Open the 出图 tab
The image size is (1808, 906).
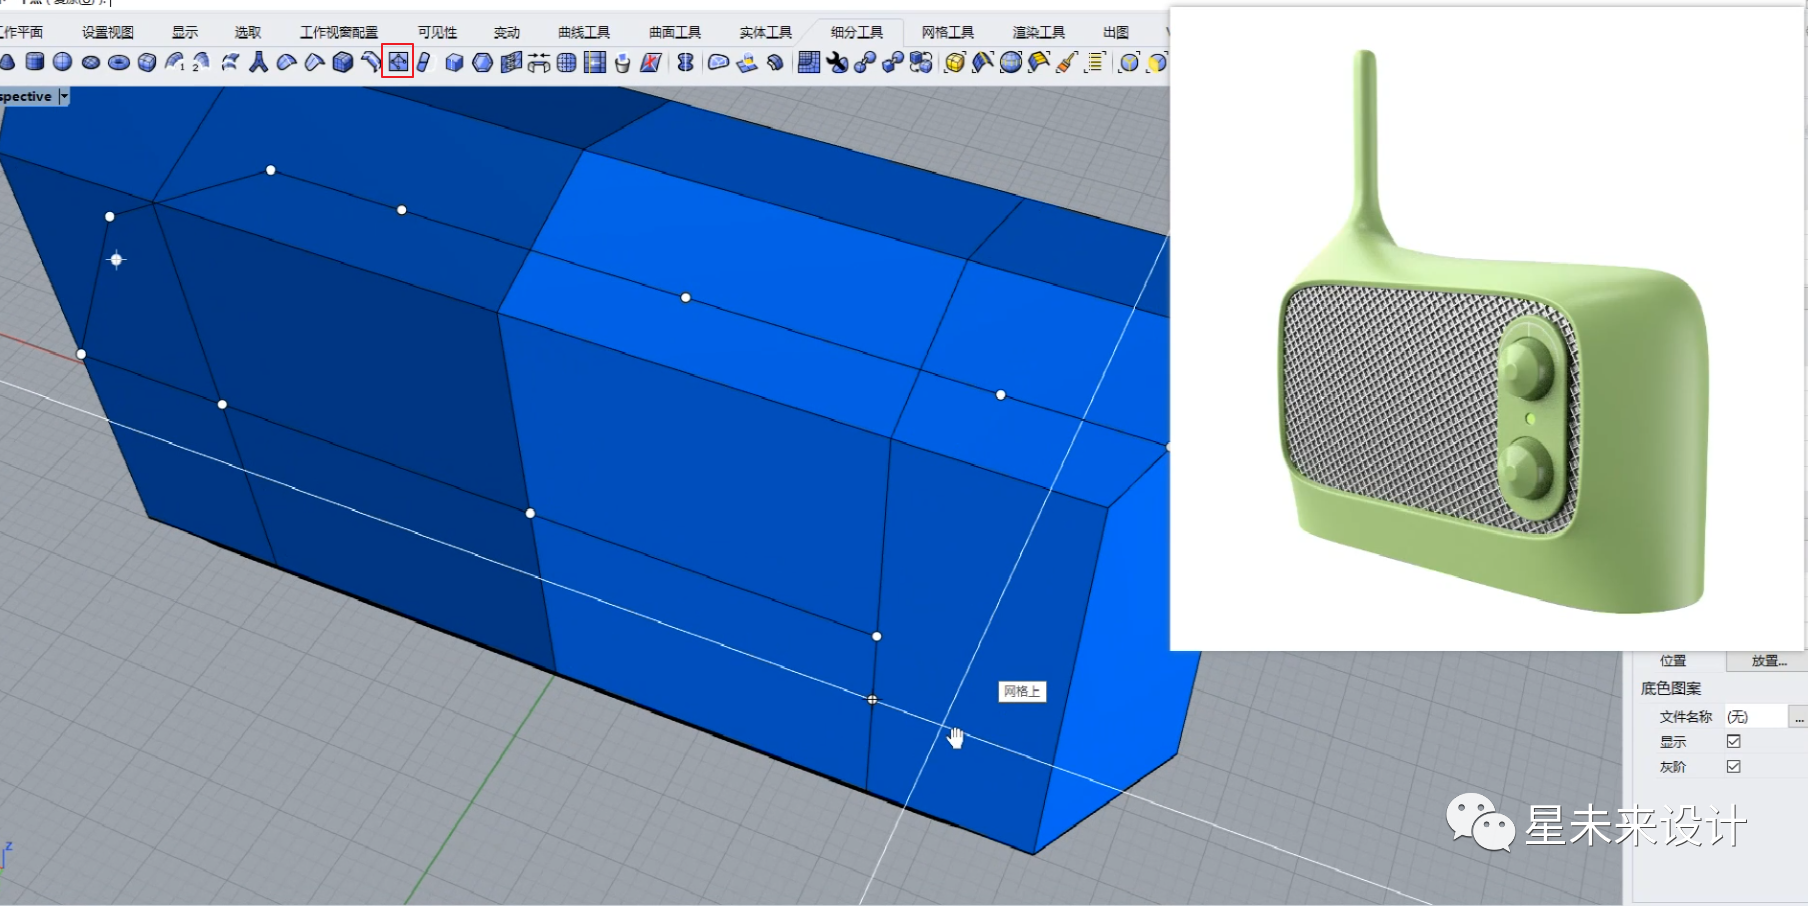[x=1116, y=32]
